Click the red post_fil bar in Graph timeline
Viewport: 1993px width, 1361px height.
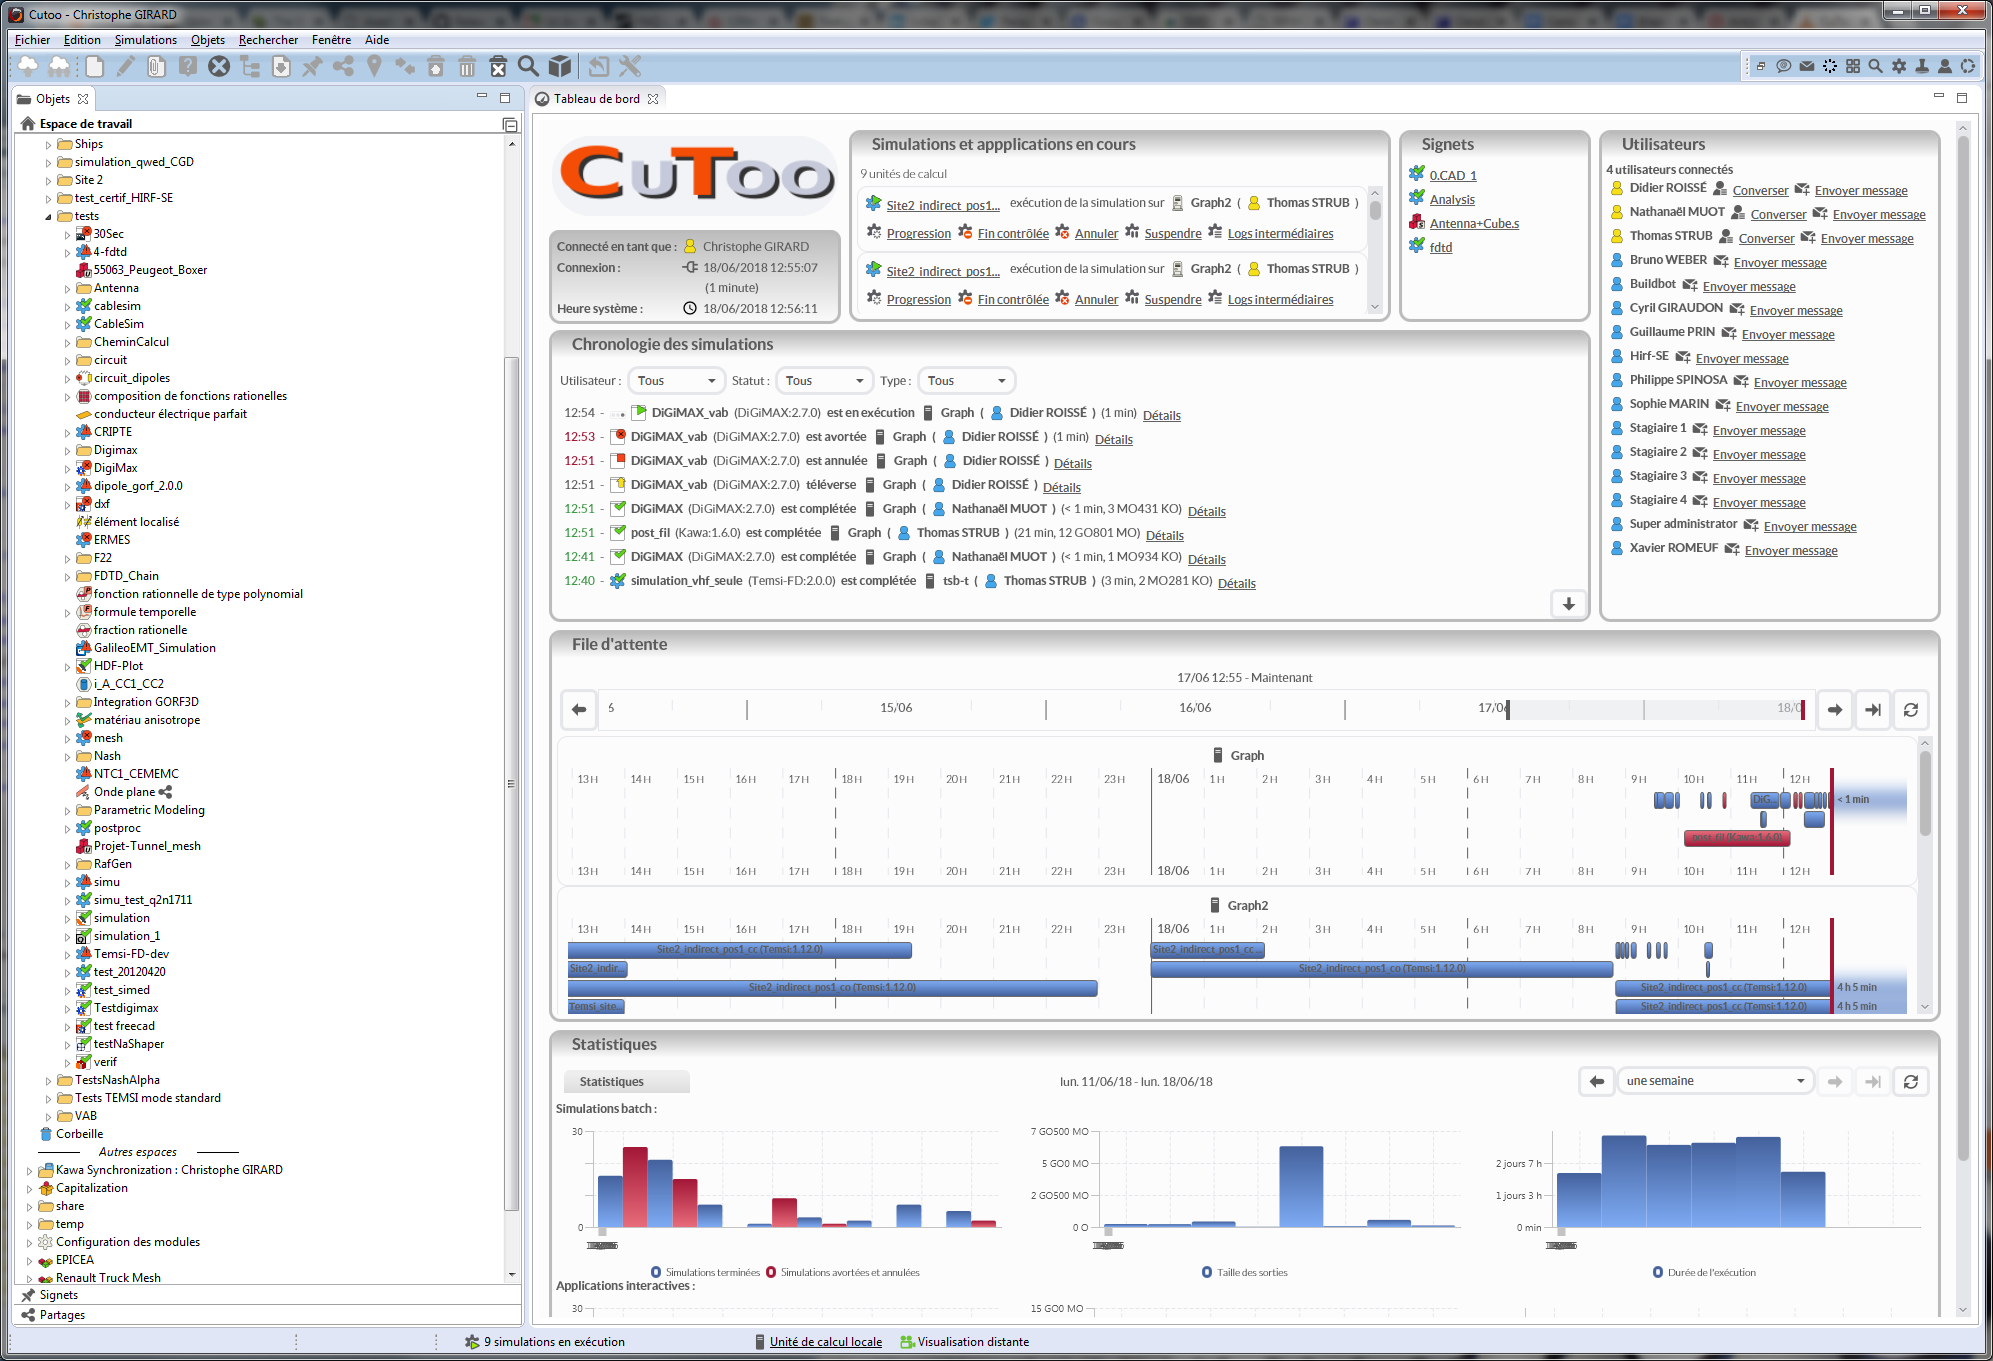coord(1737,838)
